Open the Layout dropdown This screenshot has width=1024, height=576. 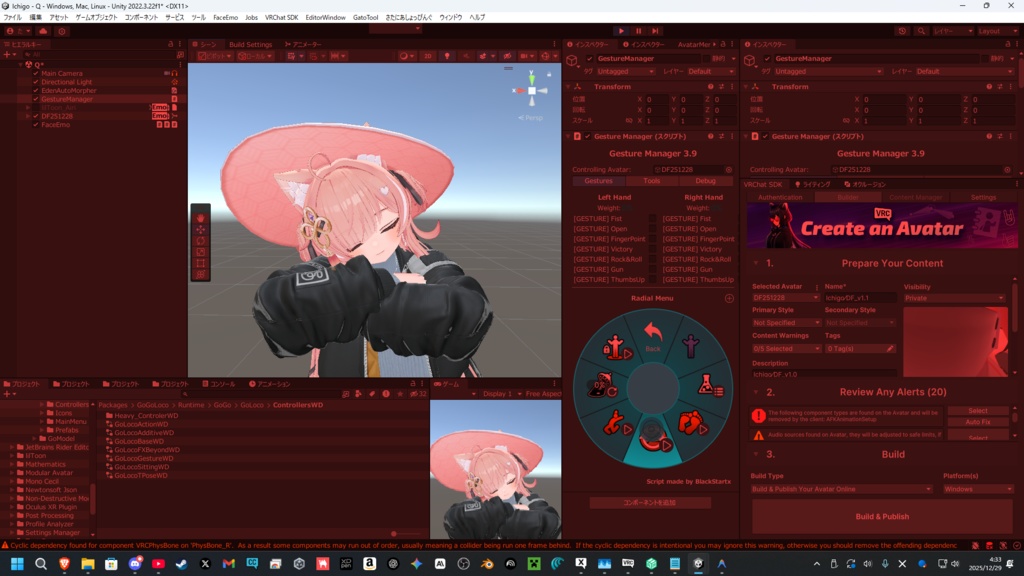[x=997, y=31]
